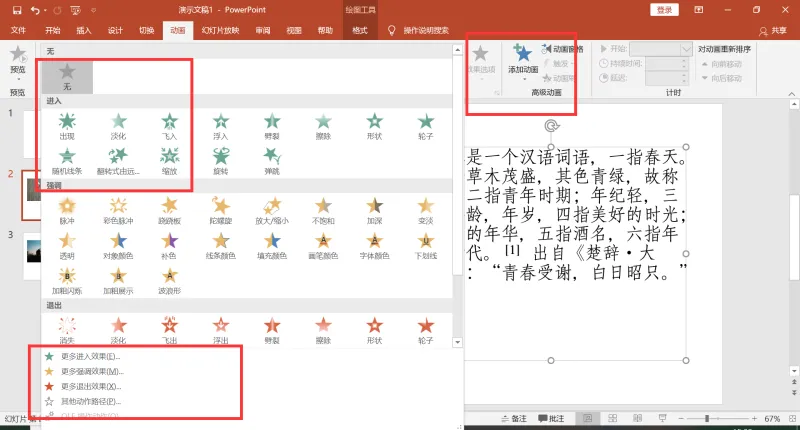Image resolution: width=800 pixels, height=430 pixels.
Task: Choose the 字体颜色 emphasis effect
Action: tap(374, 246)
